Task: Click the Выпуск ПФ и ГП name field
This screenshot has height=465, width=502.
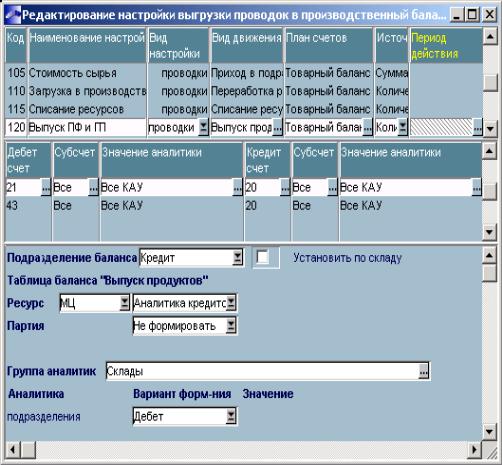Action: [87, 128]
